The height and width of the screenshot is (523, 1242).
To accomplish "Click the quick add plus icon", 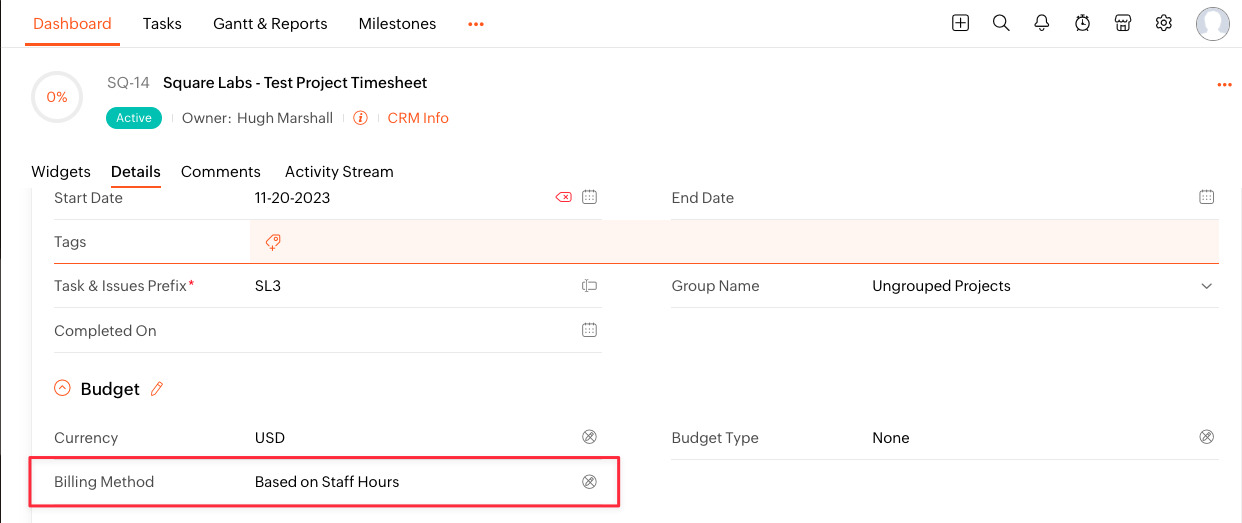I will pyautogui.click(x=960, y=23).
